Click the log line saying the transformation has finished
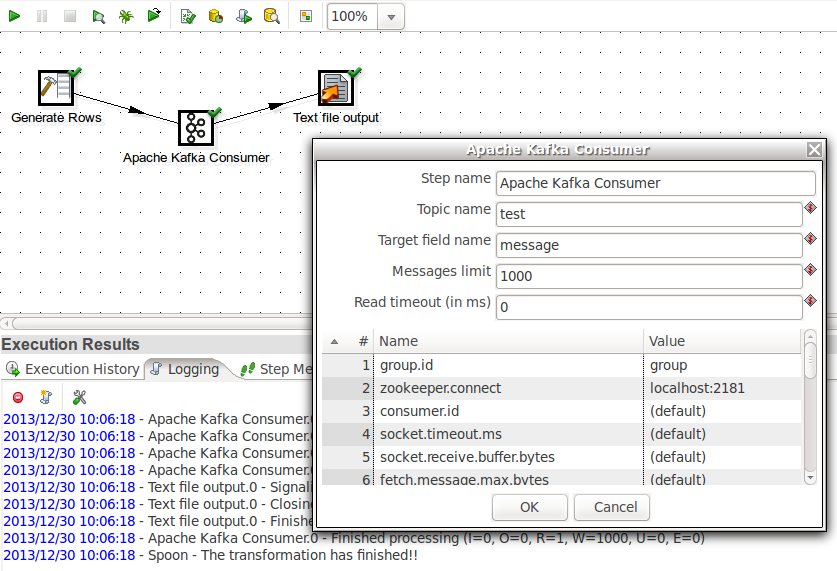837x571 pixels. [210, 555]
